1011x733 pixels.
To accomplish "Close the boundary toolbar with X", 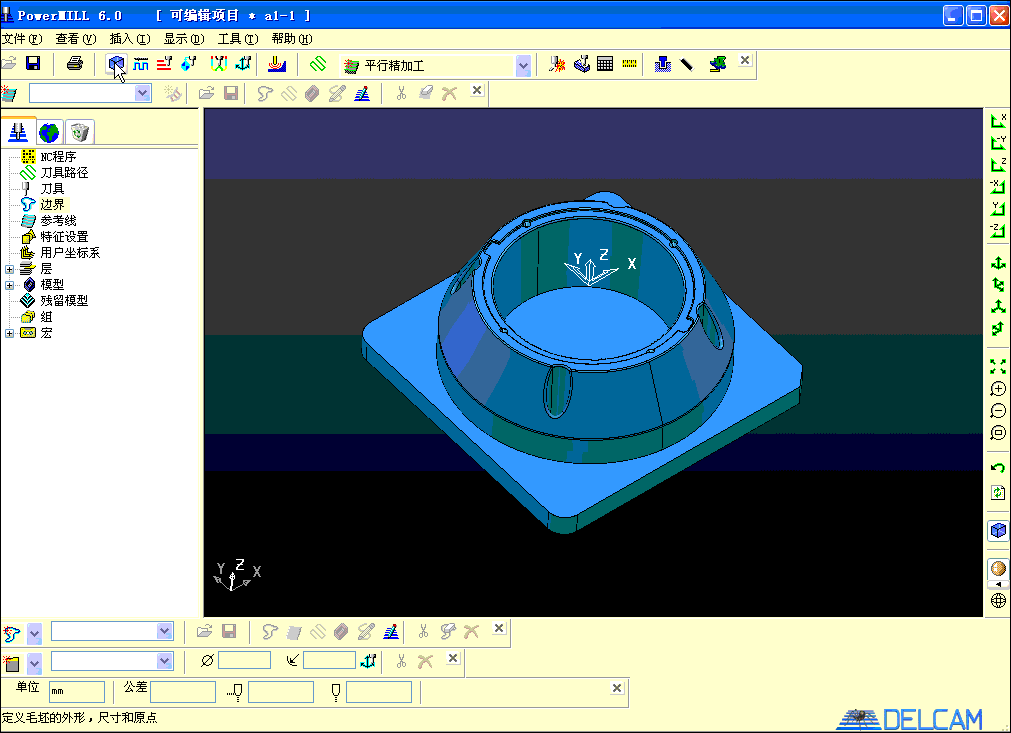I will click(498, 628).
